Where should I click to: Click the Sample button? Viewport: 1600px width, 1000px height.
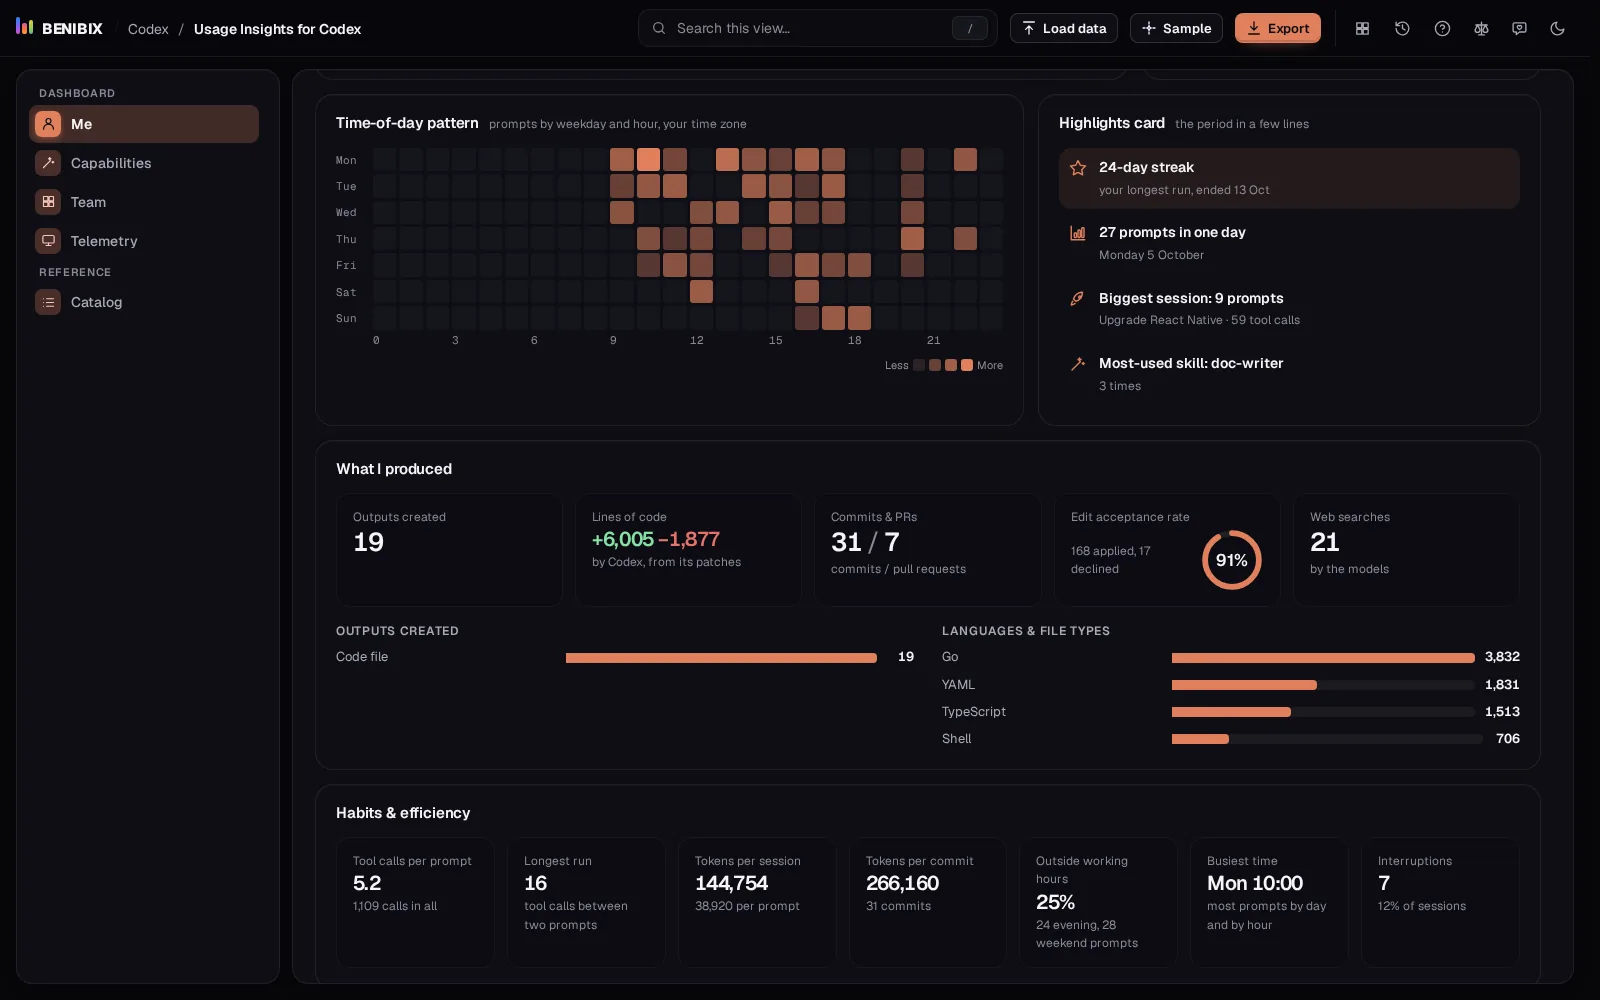pyautogui.click(x=1176, y=28)
